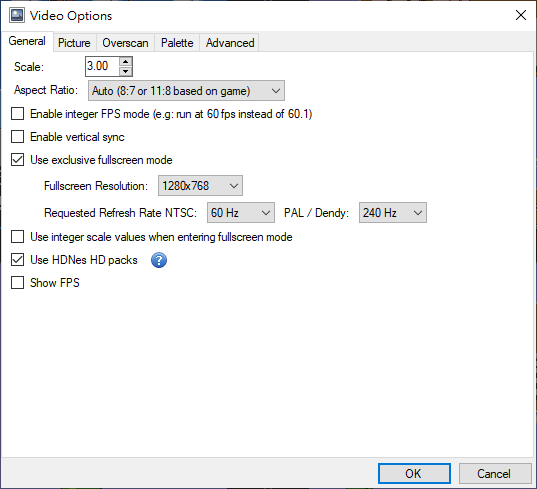Turn on the Show FPS checkbox
537x489 pixels.
17,283
